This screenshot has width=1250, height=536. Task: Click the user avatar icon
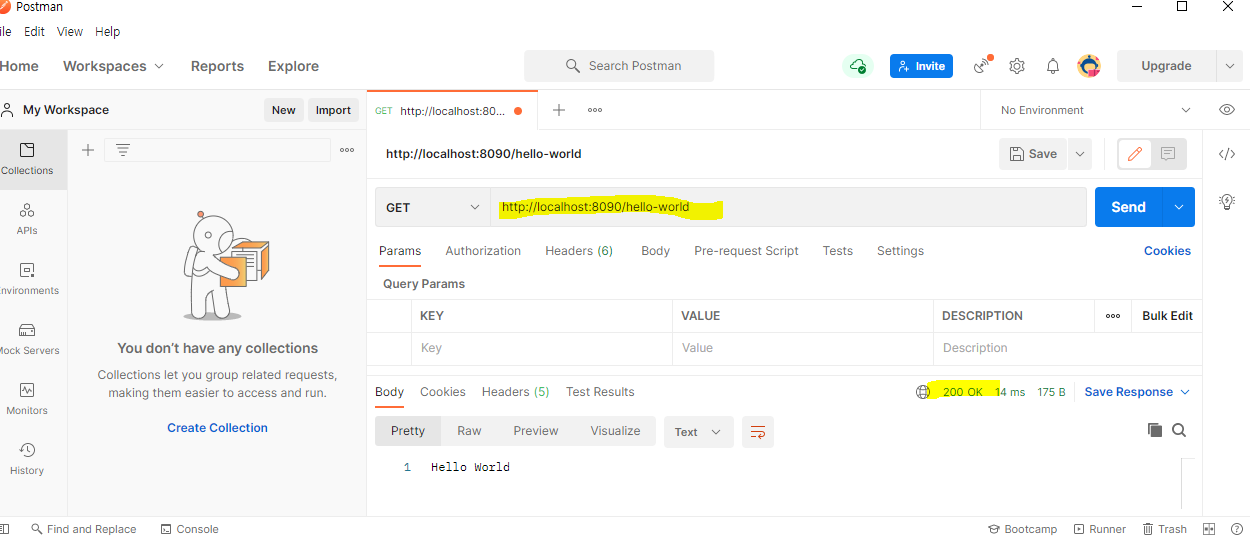tap(1089, 66)
